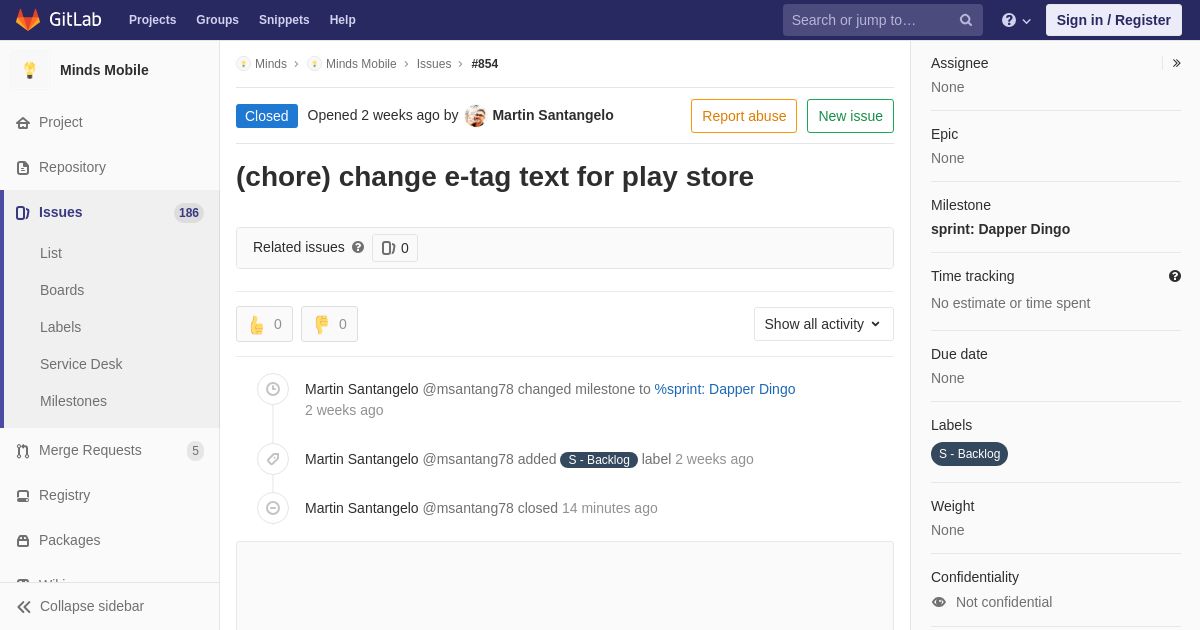The image size is (1200, 630).
Task: Collapse the right sidebar with the chevron
Action: [x=1177, y=63]
